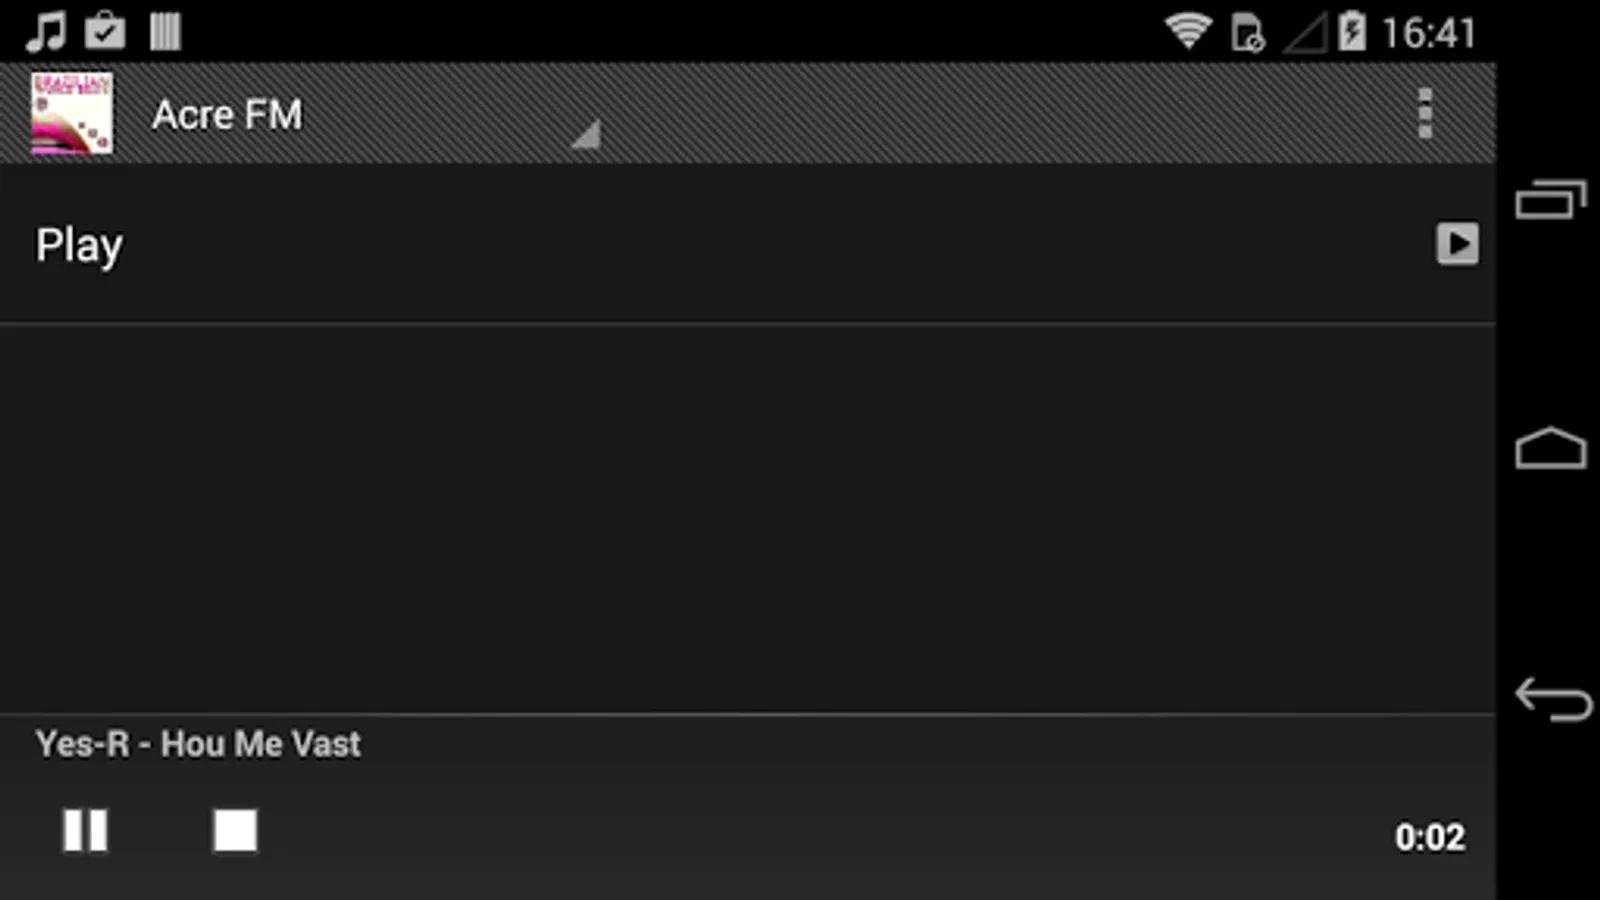Tap the SIM card status icon
Image resolution: width=1600 pixels, height=900 pixels.
click(1248, 33)
